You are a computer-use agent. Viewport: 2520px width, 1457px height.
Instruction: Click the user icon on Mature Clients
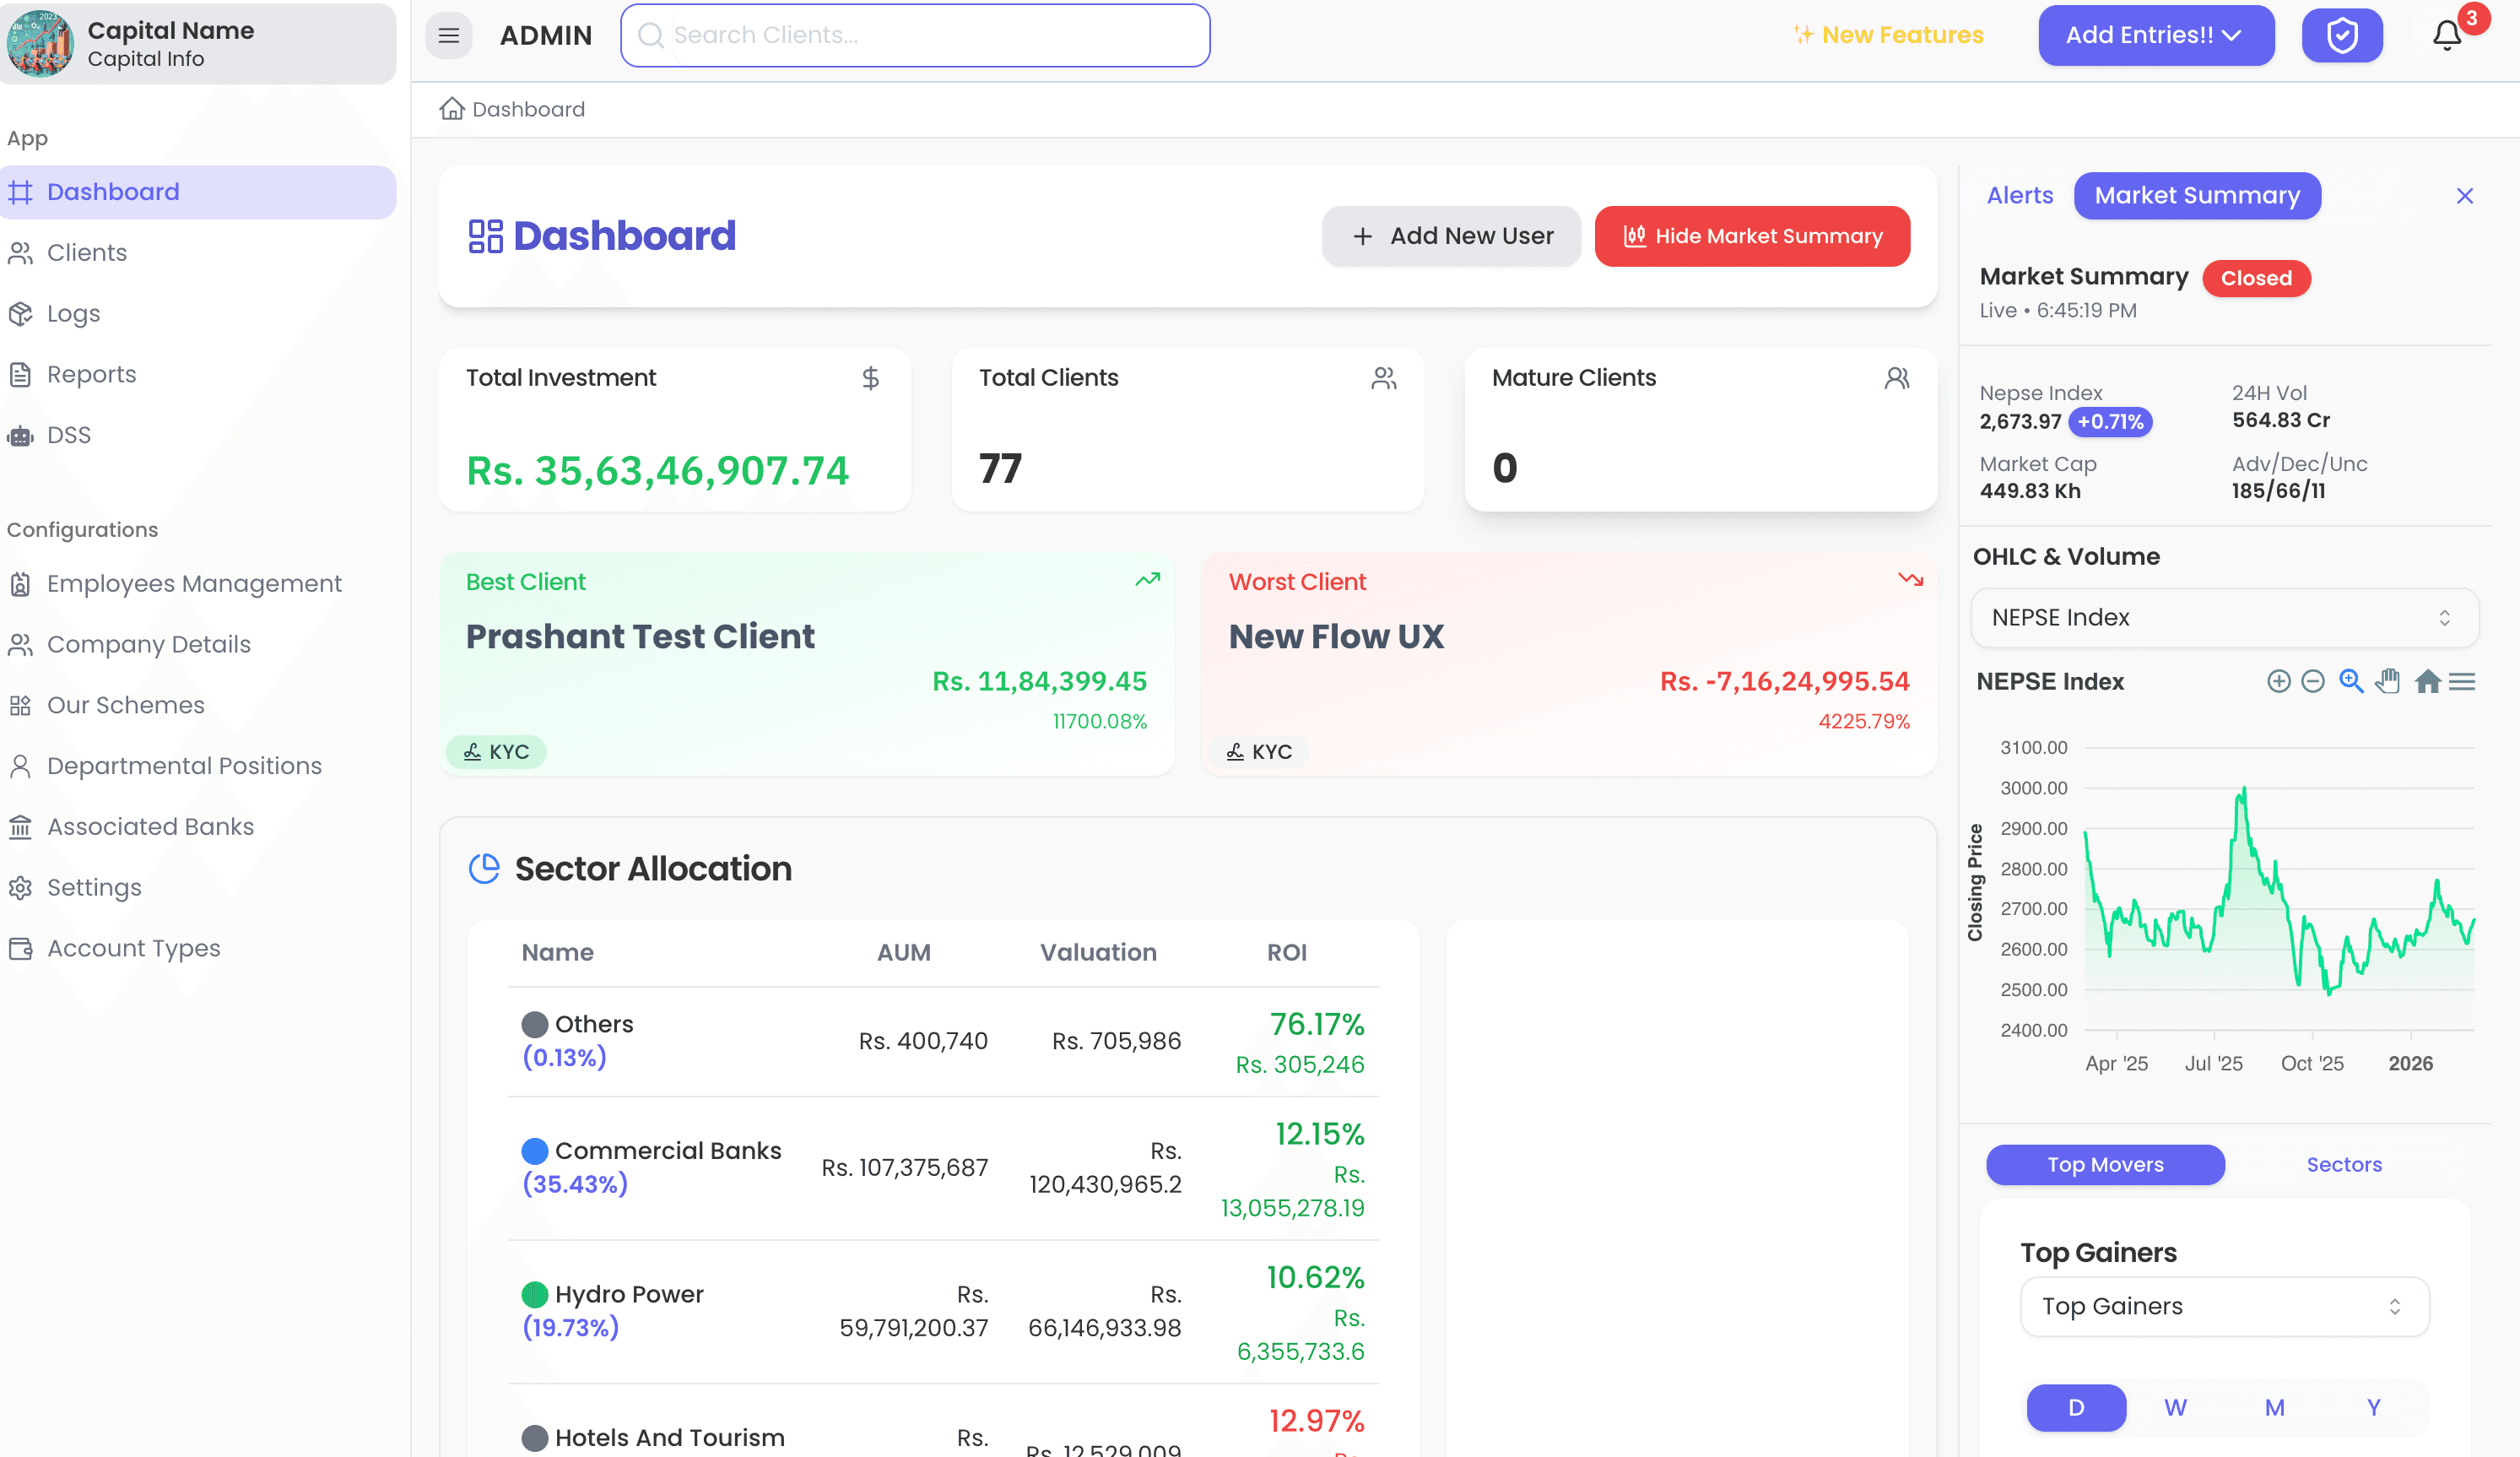[1897, 378]
